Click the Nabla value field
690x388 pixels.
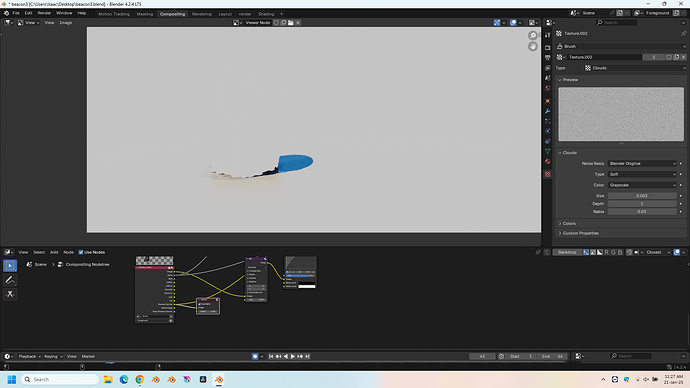pos(642,212)
